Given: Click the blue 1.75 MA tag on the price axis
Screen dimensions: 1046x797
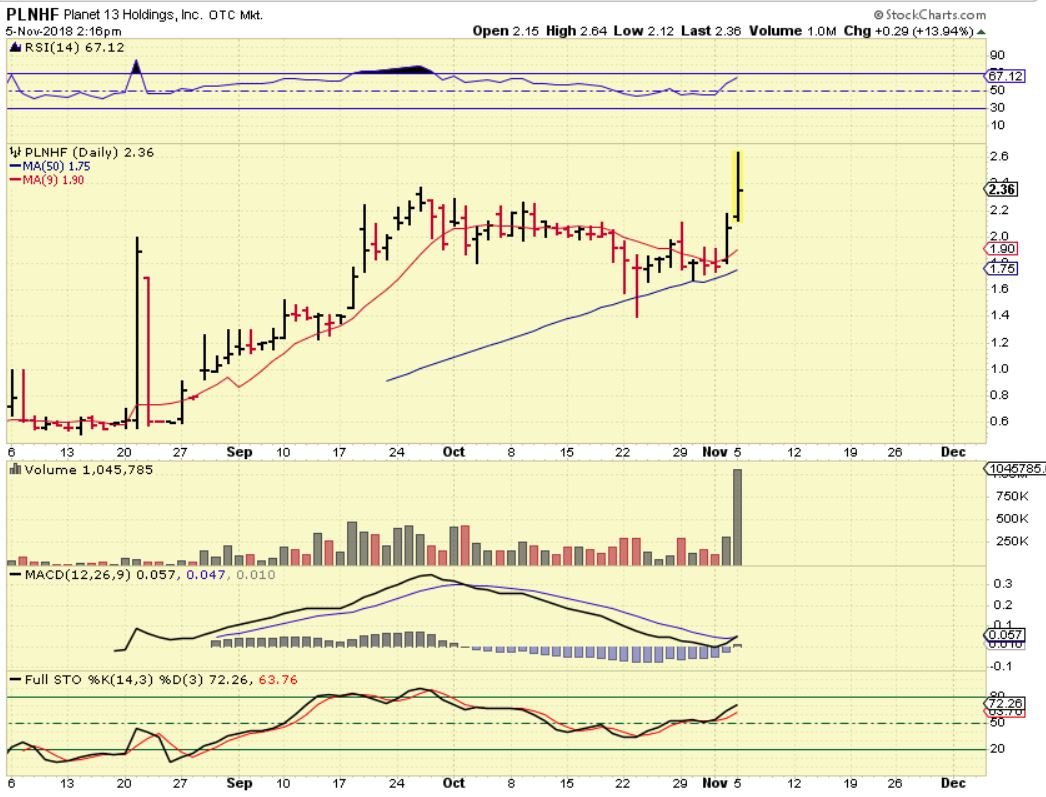Looking at the screenshot, I should click(1001, 269).
